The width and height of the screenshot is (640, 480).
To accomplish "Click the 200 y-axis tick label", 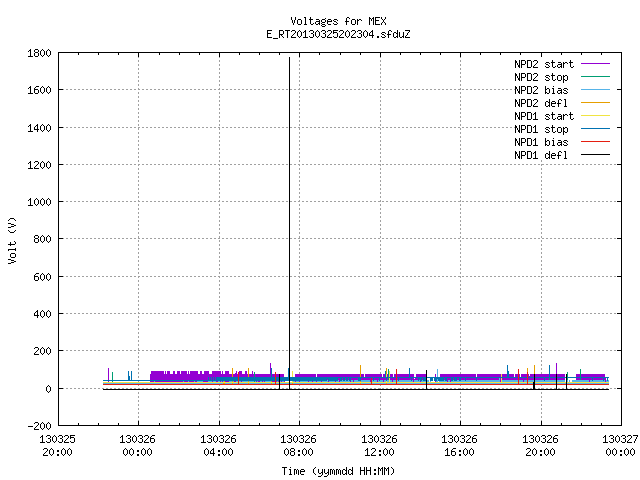I will point(42,351).
